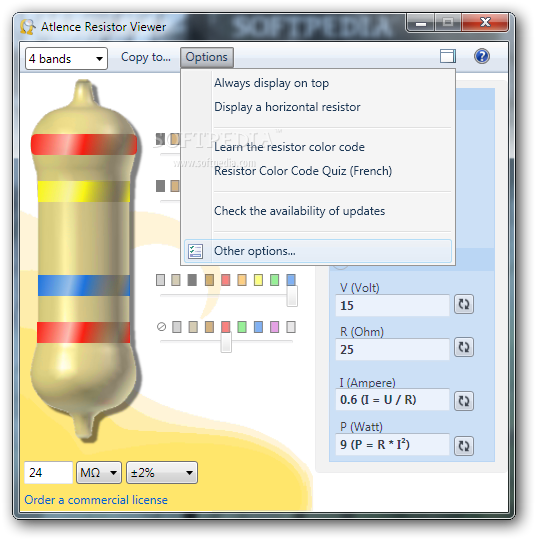Viewport: 536px width, 540px height.
Task: Open the ±2% tolerance dropdown
Action: point(162,472)
